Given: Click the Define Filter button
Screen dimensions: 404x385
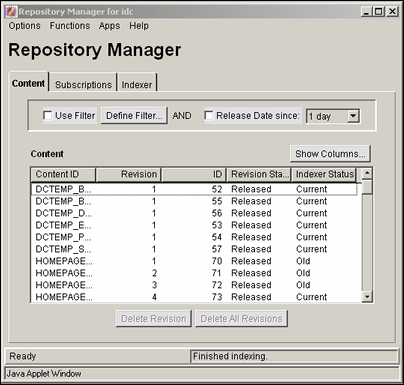Looking at the screenshot, I should [134, 116].
